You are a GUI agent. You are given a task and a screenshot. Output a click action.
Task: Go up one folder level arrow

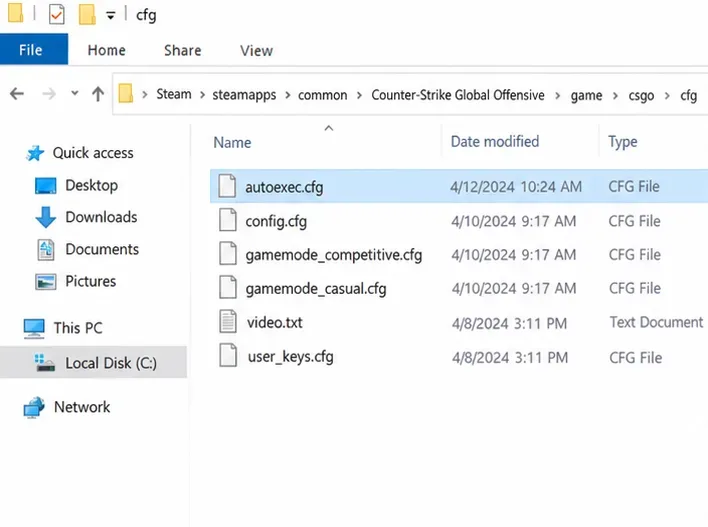(x=98, y=94)
